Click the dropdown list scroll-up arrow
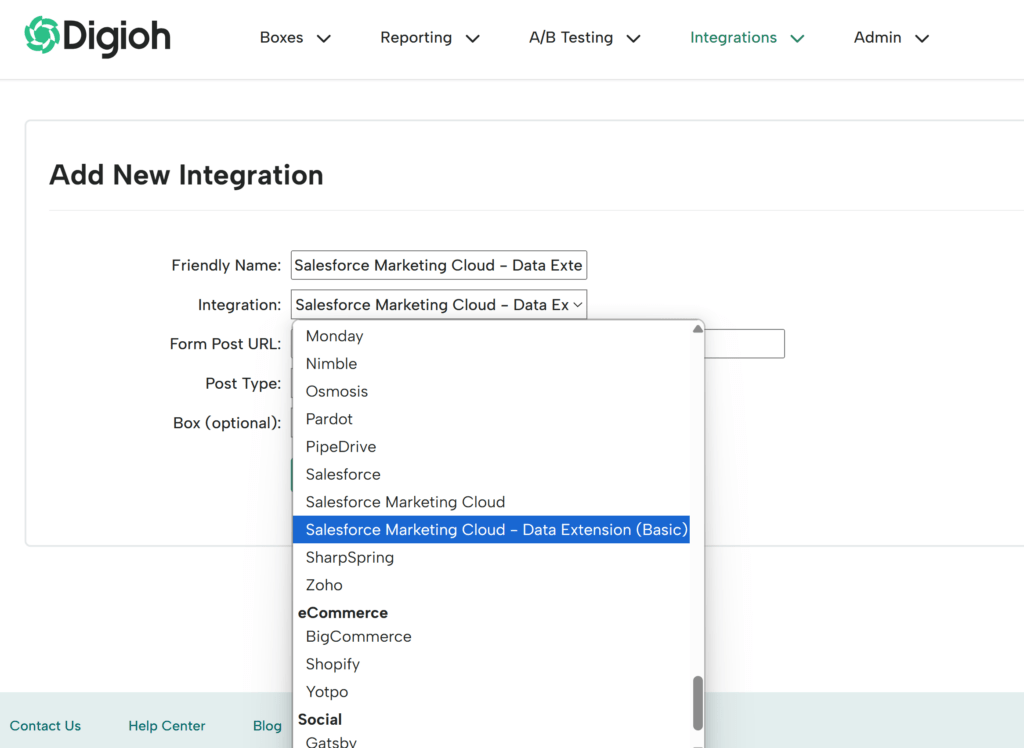Viewport: 1024px width, 748px height. tap(697, 329)
